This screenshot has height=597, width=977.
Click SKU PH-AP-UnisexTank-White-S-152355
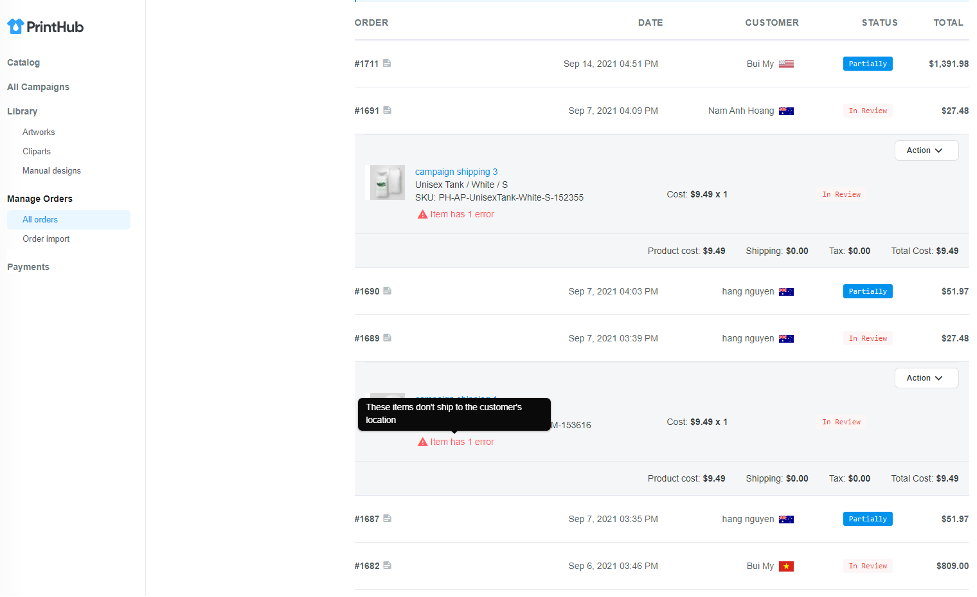(499, 198)
